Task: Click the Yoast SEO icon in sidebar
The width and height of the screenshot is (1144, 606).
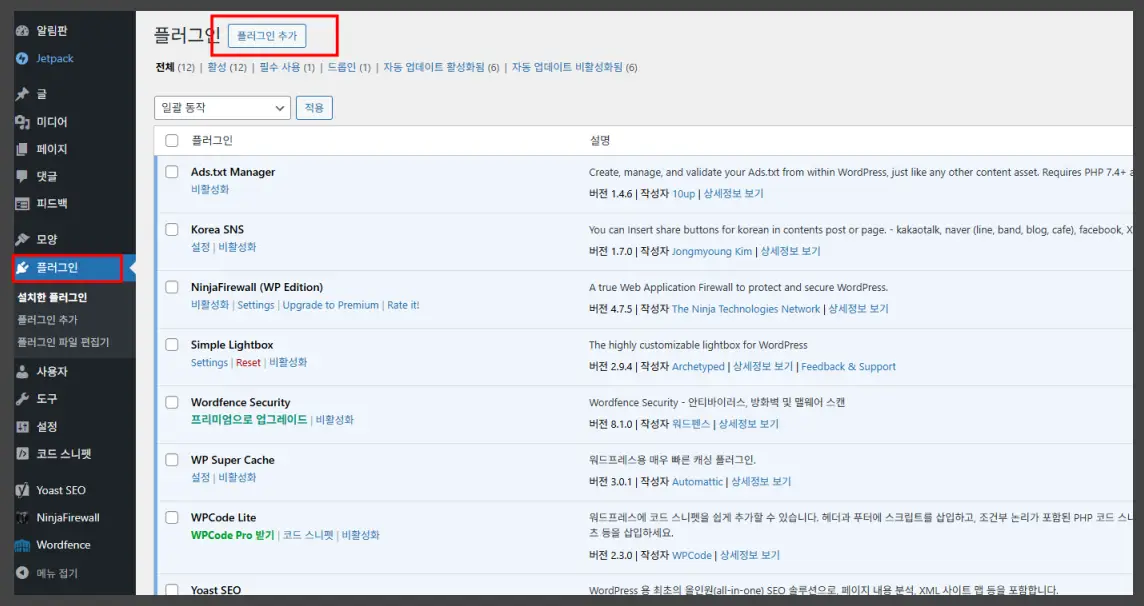Action: [23, 491]
